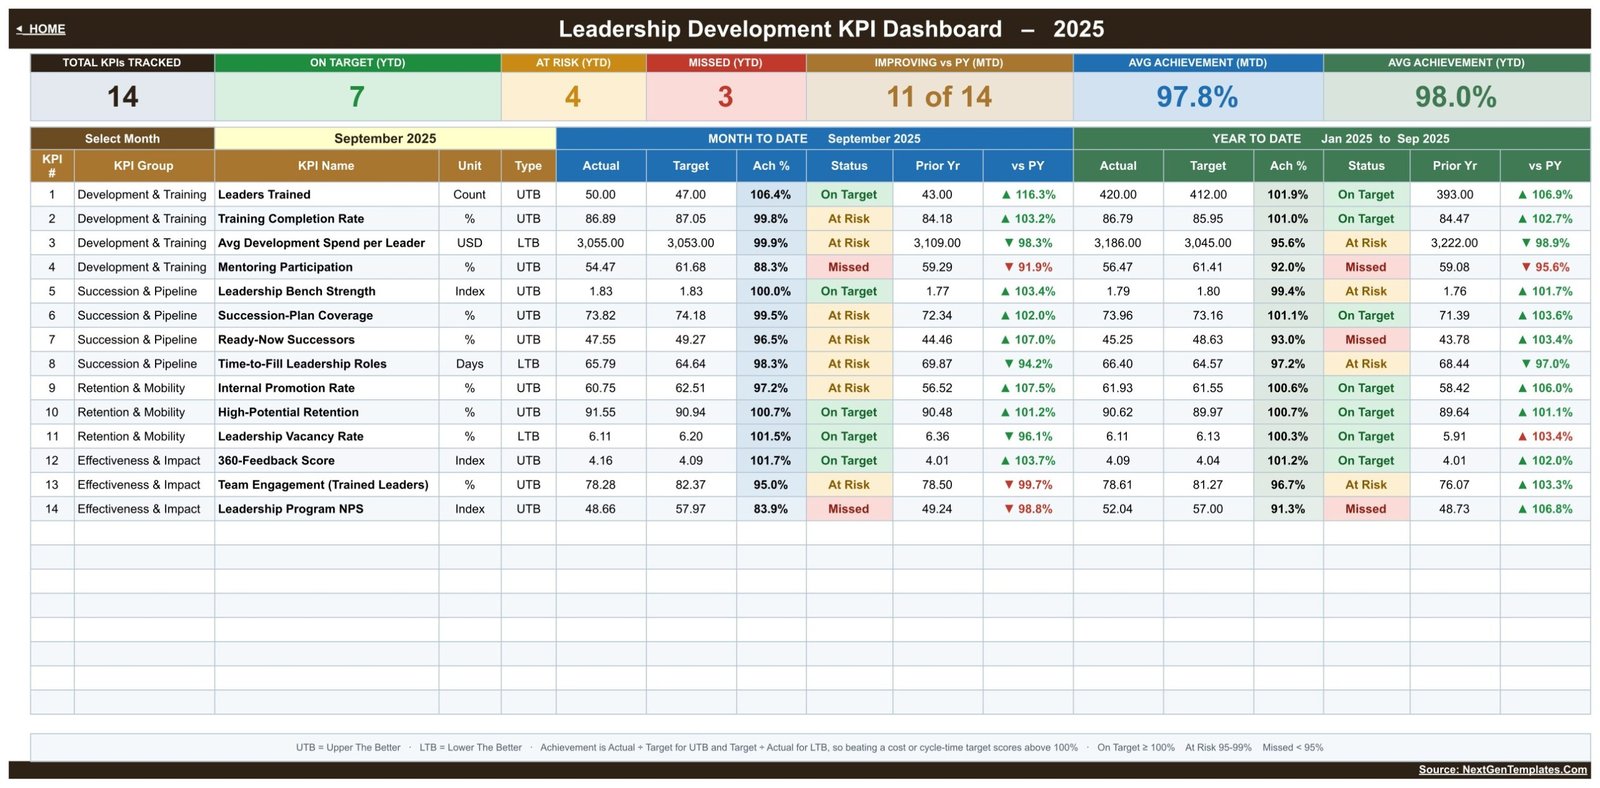Click the HOME link in the header
Viewport: 1600px width, 788px height.
[41, 29]
